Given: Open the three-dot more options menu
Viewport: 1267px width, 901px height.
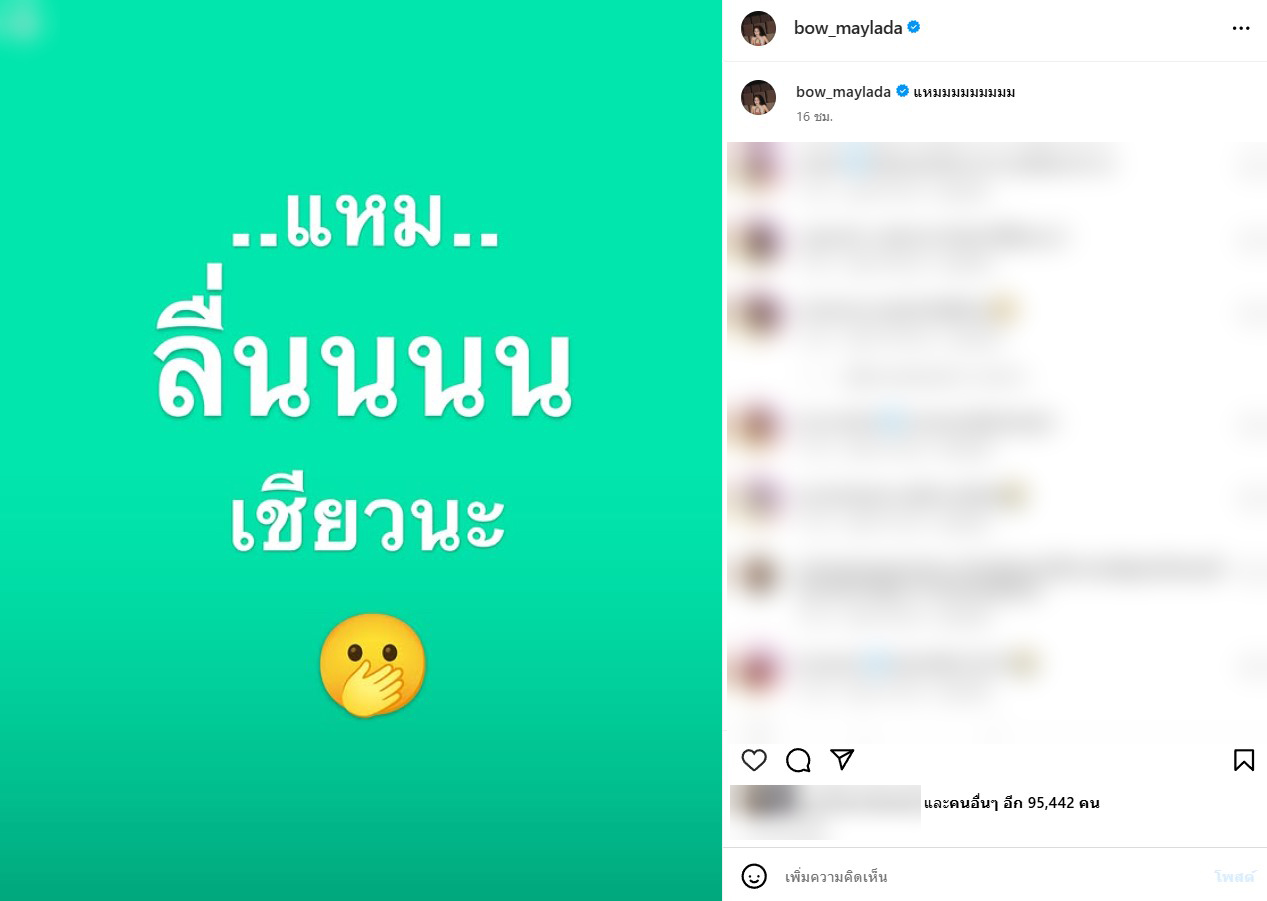Looking at the screenshot, I should (1241, 28).
